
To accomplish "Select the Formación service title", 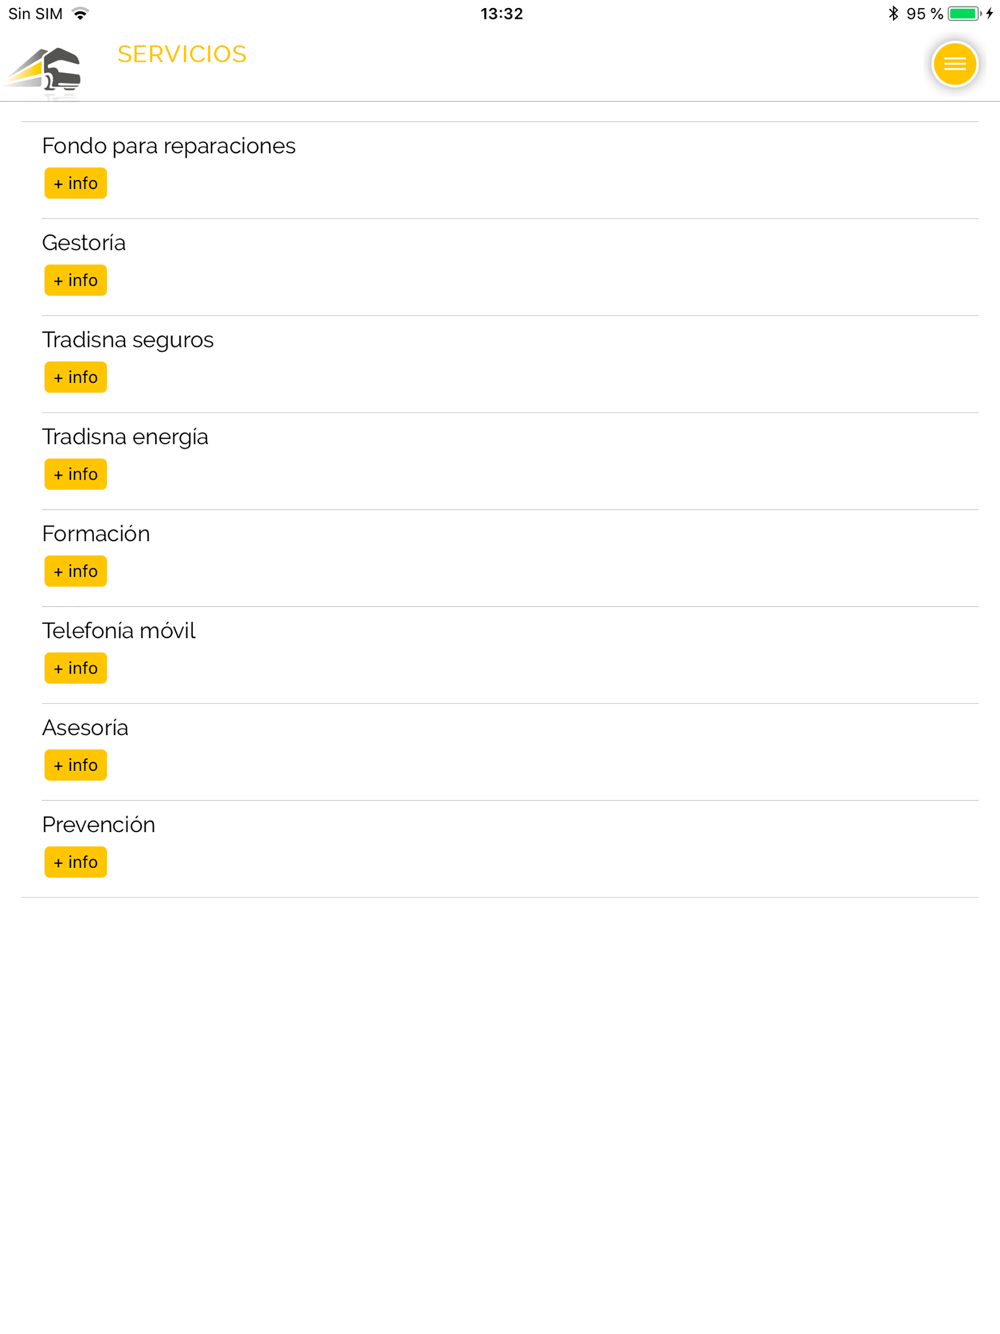I will (x=96, y=534).
